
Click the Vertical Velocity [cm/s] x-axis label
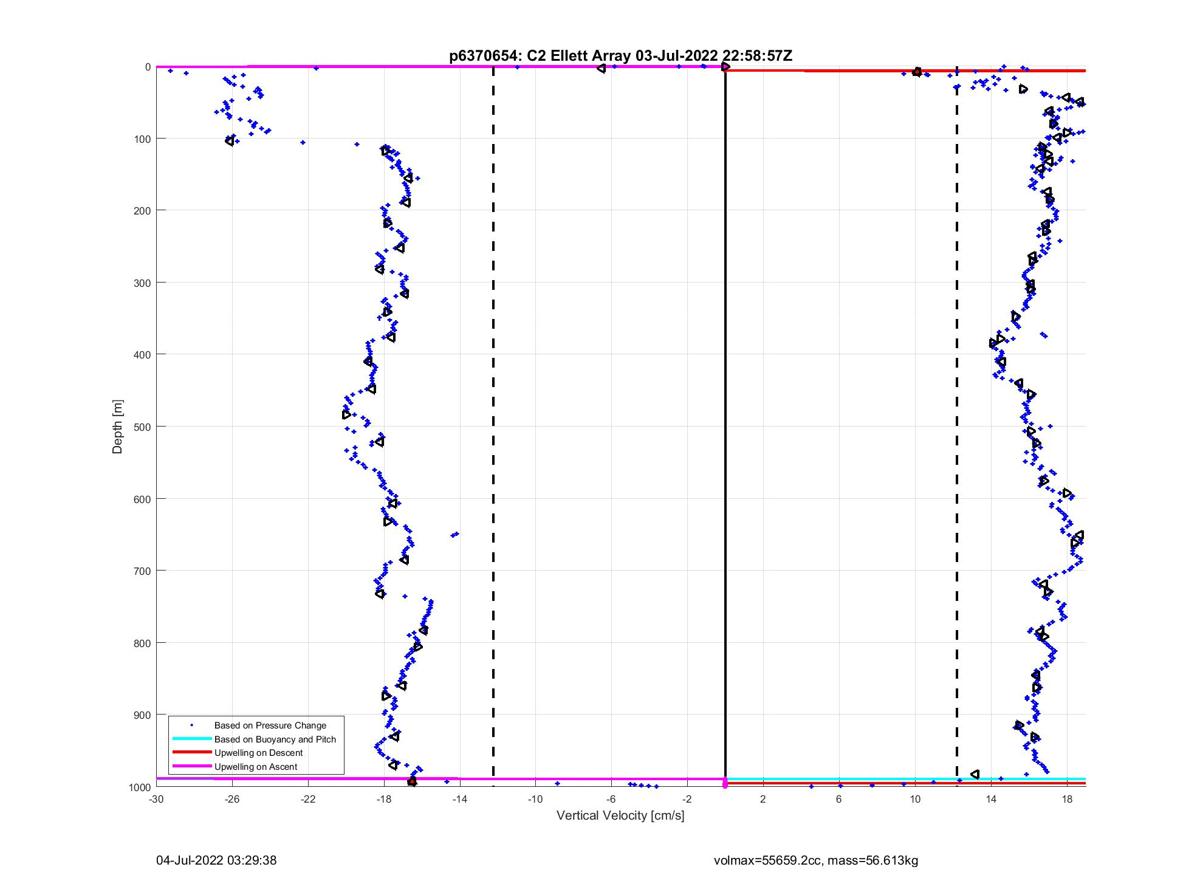pyautogui.click(x=620, y=815)
